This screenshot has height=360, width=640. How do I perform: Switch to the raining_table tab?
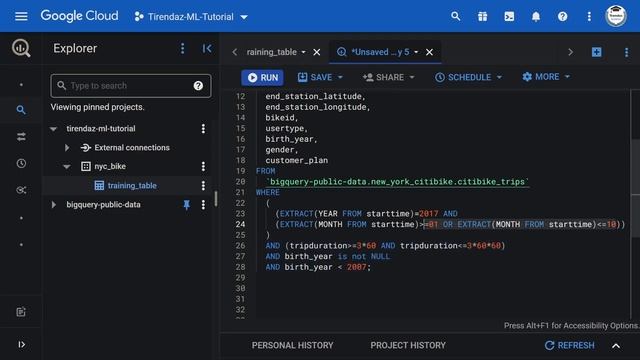pyautogui.click(x=271, y=52)
